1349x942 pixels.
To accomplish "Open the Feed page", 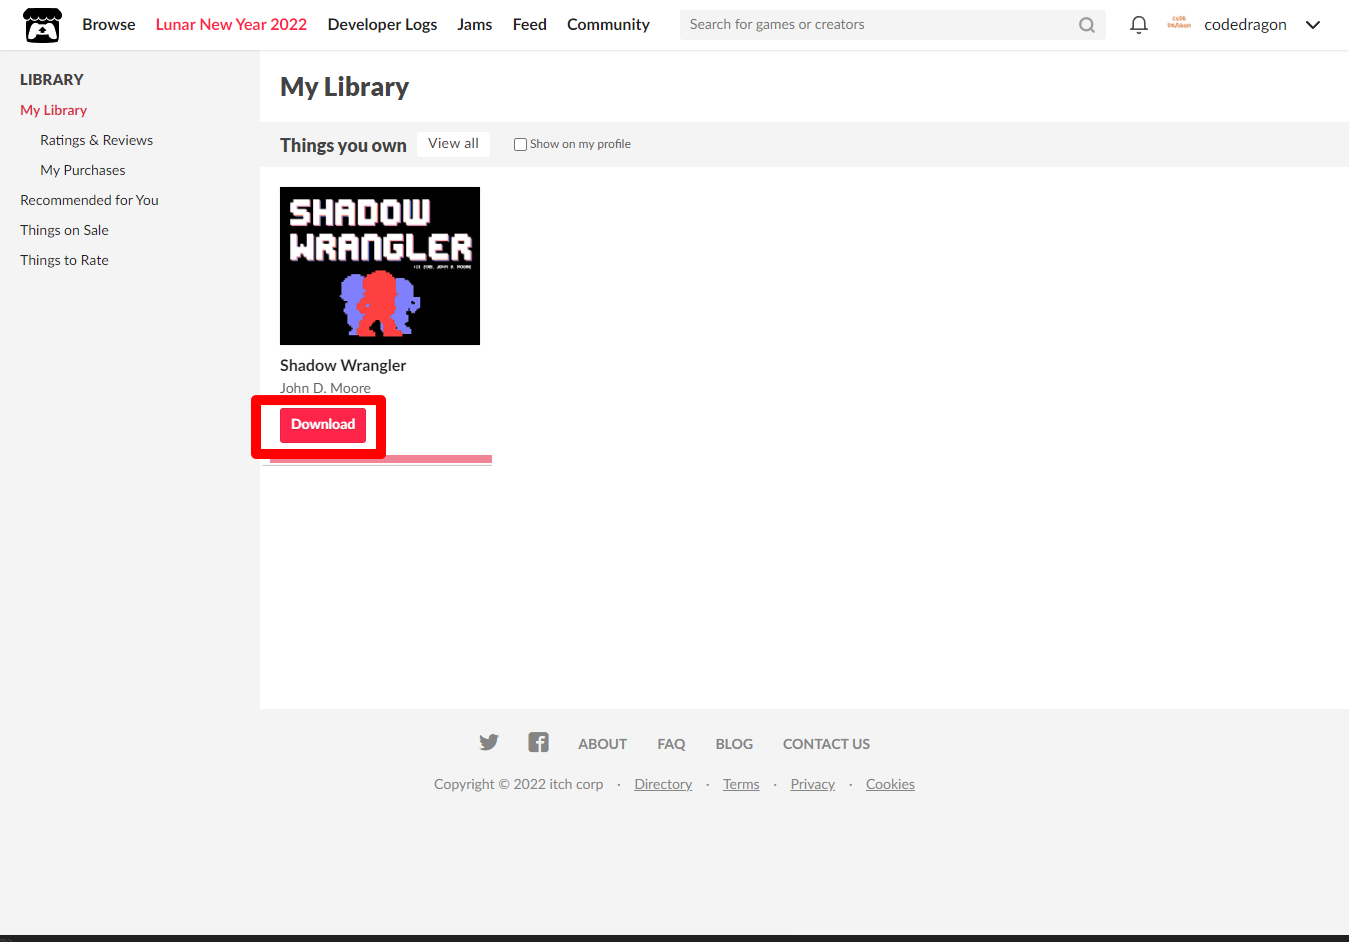I will [x=529, y=24].
